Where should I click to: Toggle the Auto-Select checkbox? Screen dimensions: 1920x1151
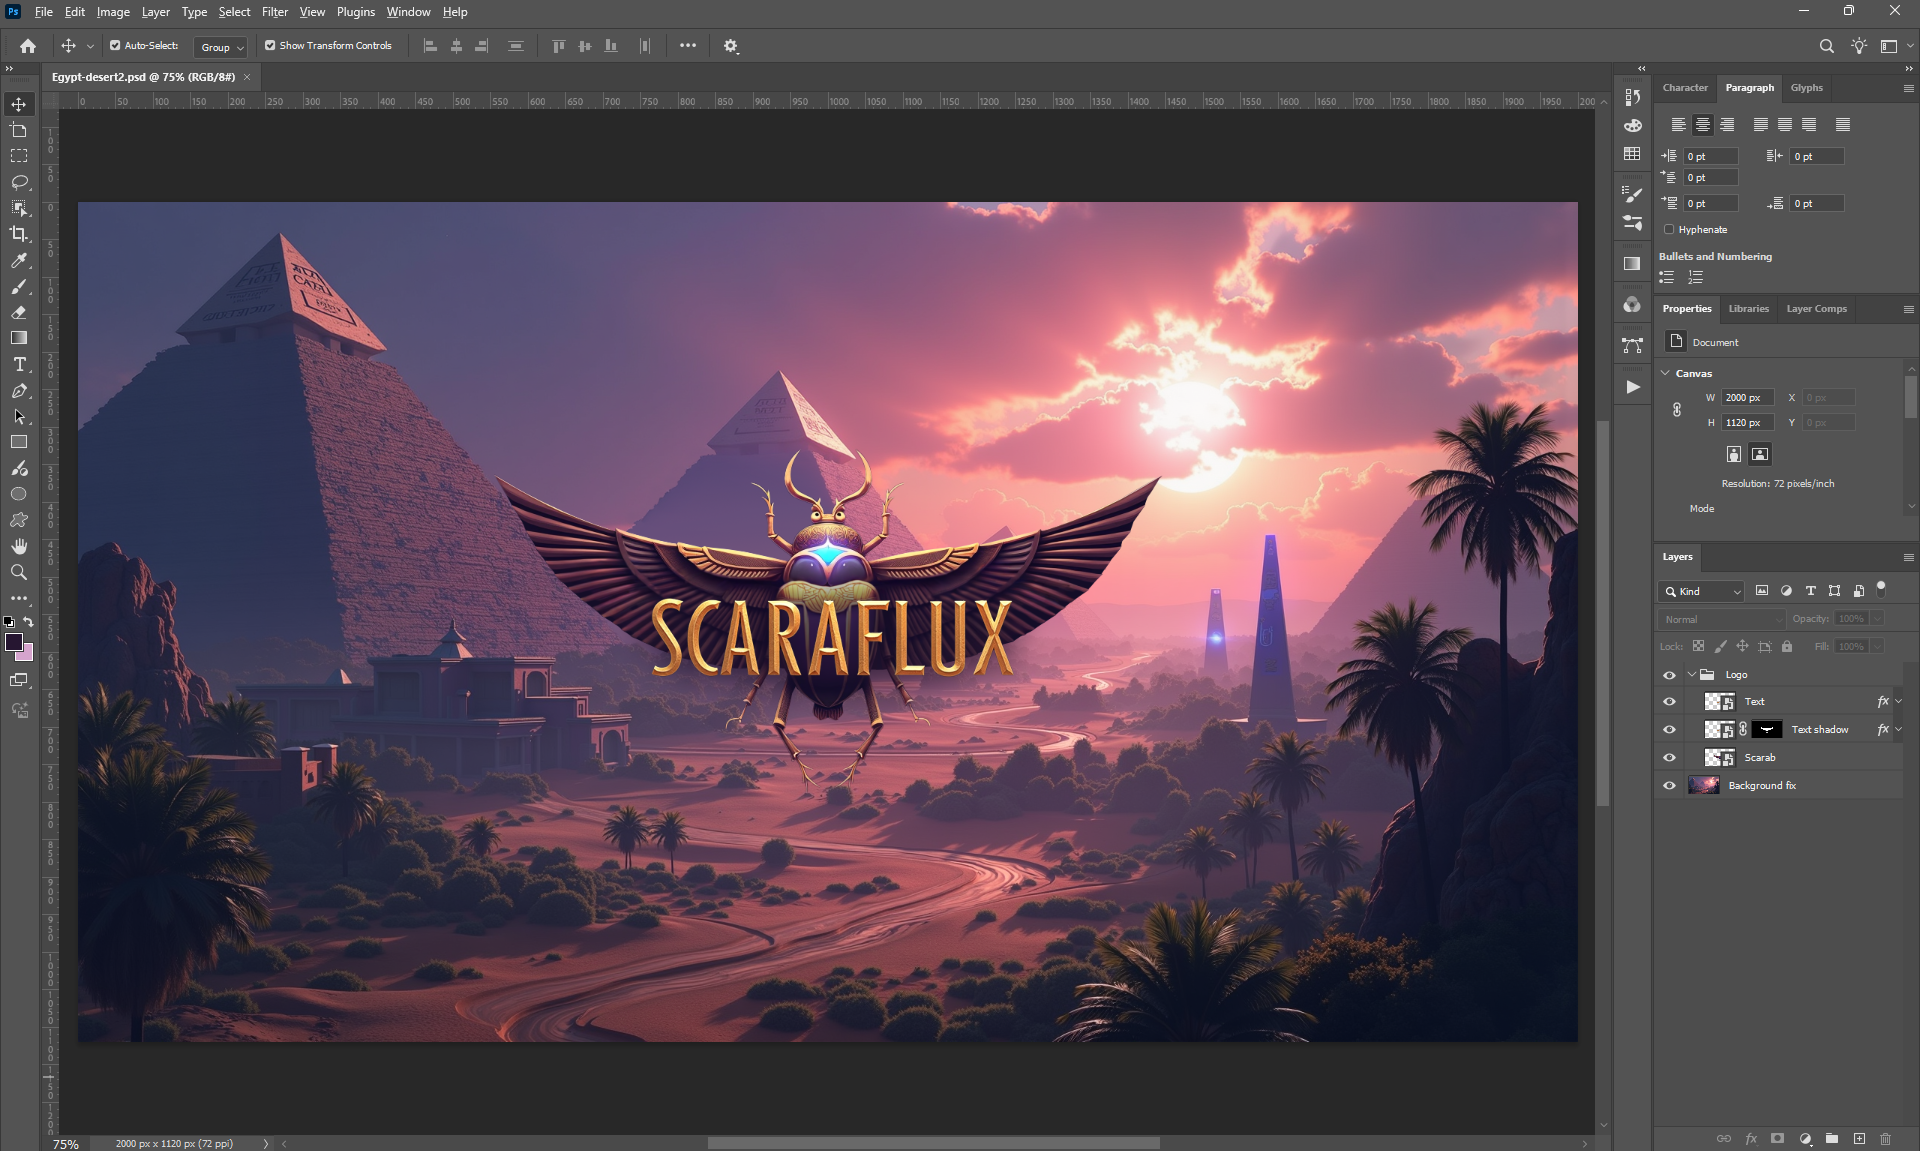pos(115,45)
